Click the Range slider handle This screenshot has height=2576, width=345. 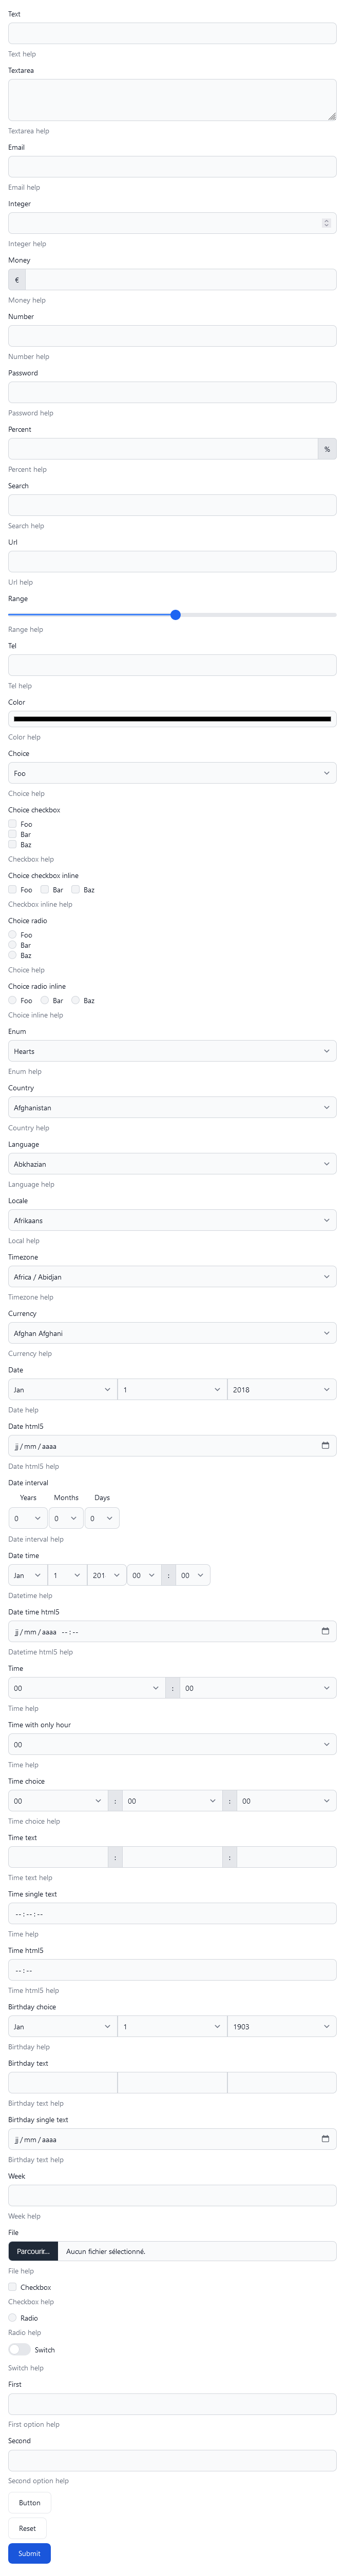(175, 615)
